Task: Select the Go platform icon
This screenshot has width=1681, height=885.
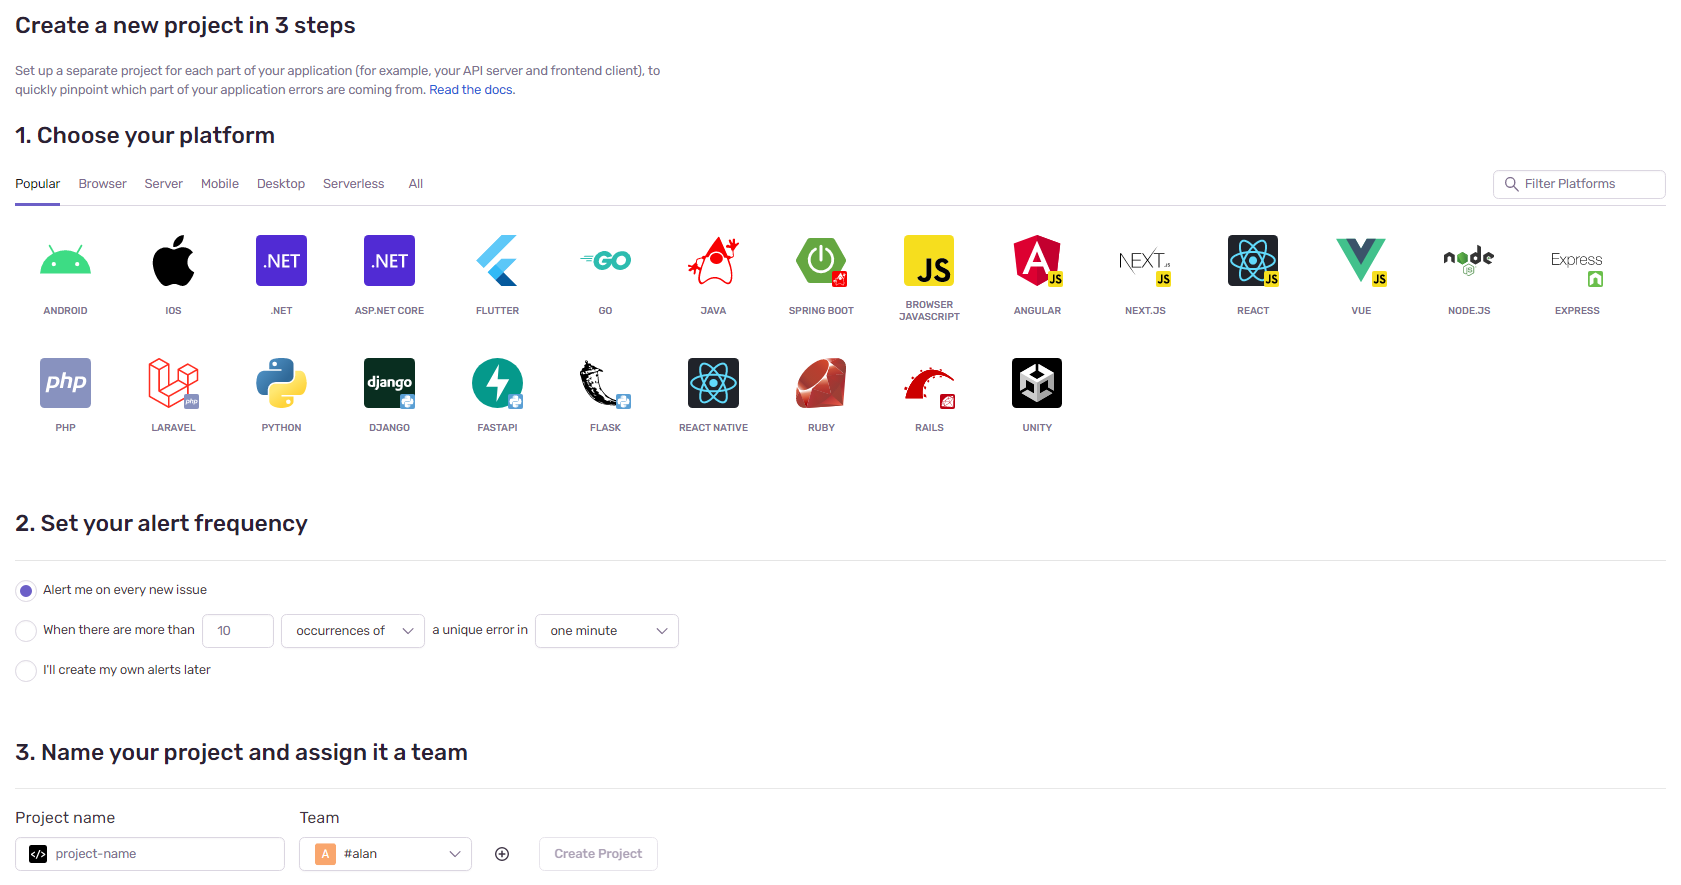Action: coord(605,261)
